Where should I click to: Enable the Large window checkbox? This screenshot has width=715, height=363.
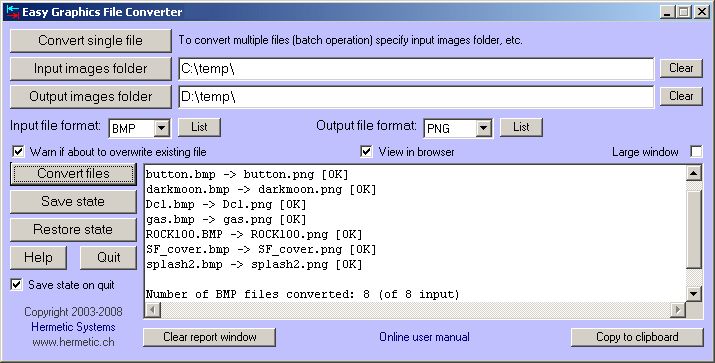(x=696, y=151)
